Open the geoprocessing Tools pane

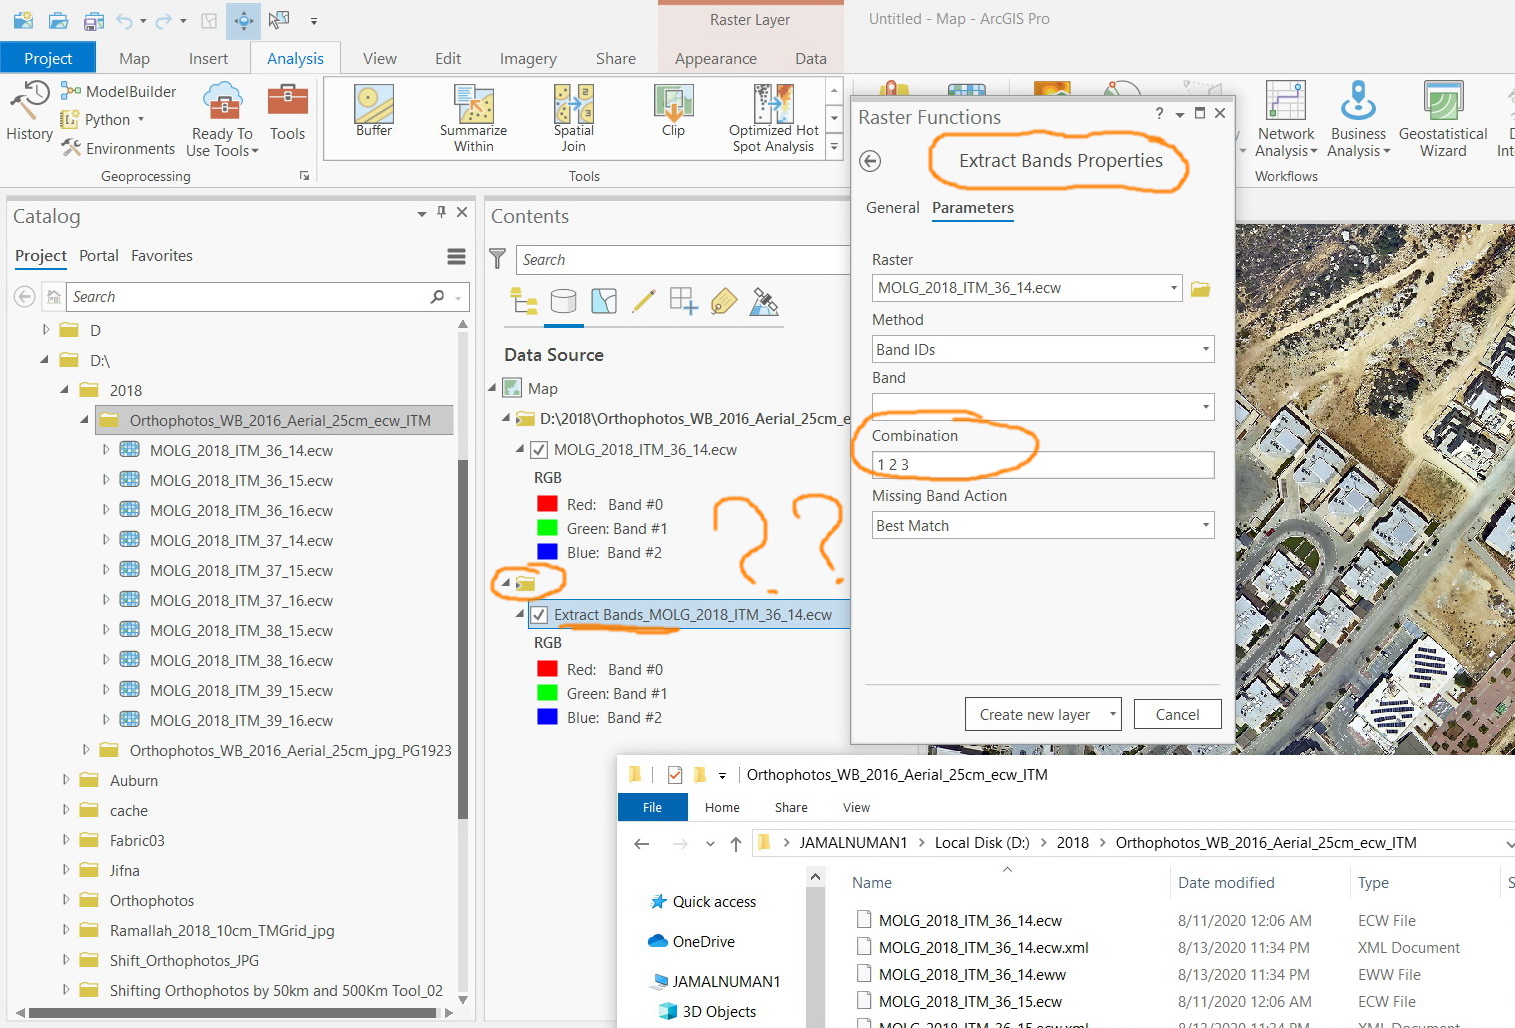click(x=287, y=112)
